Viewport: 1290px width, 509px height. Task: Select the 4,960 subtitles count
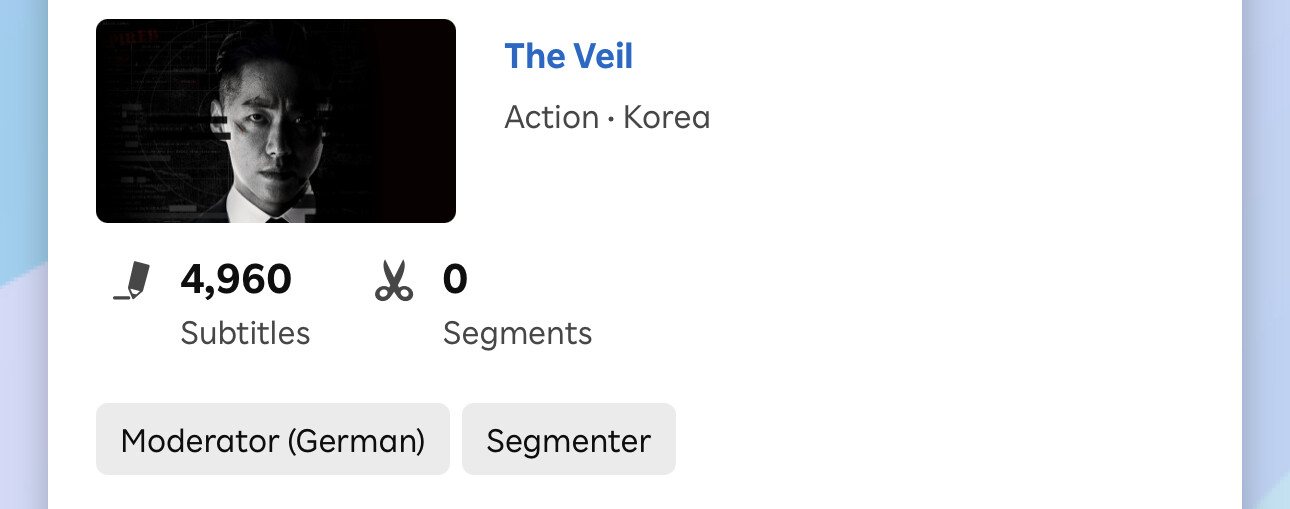coord(236,280)
